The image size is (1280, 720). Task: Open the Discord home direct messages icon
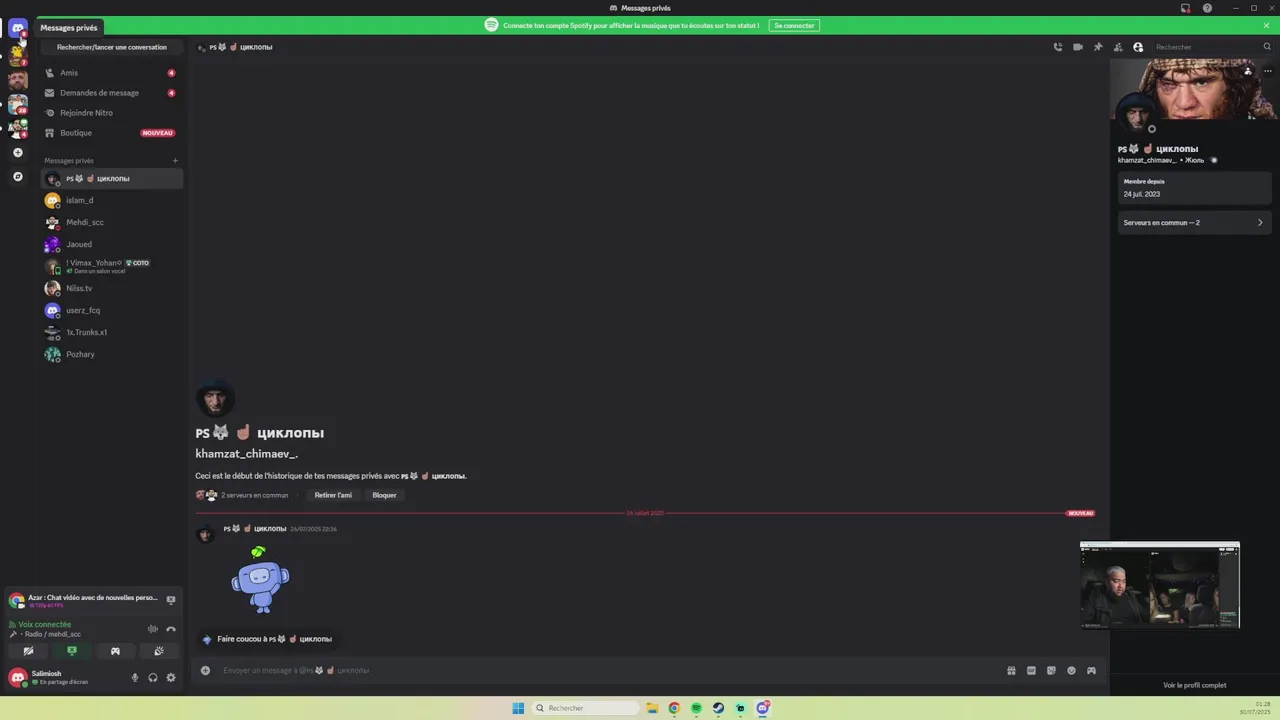click(17, 28)
